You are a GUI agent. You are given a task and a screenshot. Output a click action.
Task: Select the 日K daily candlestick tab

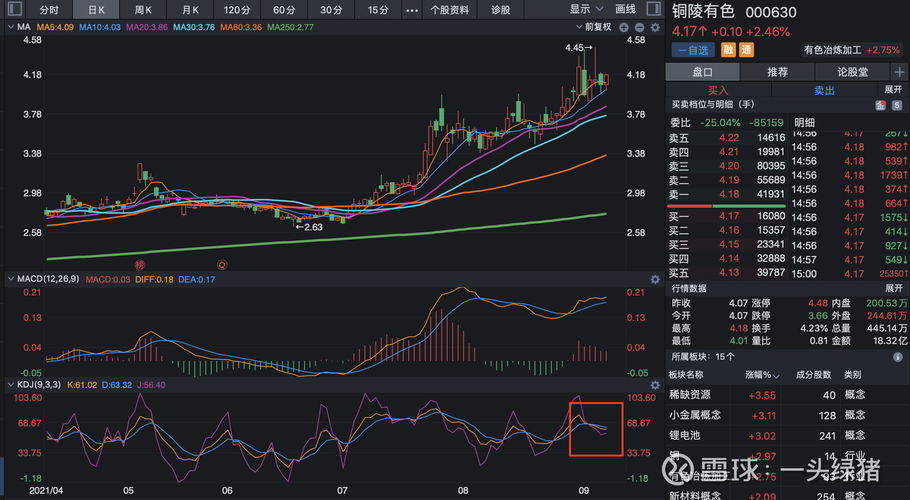[96, 10]
